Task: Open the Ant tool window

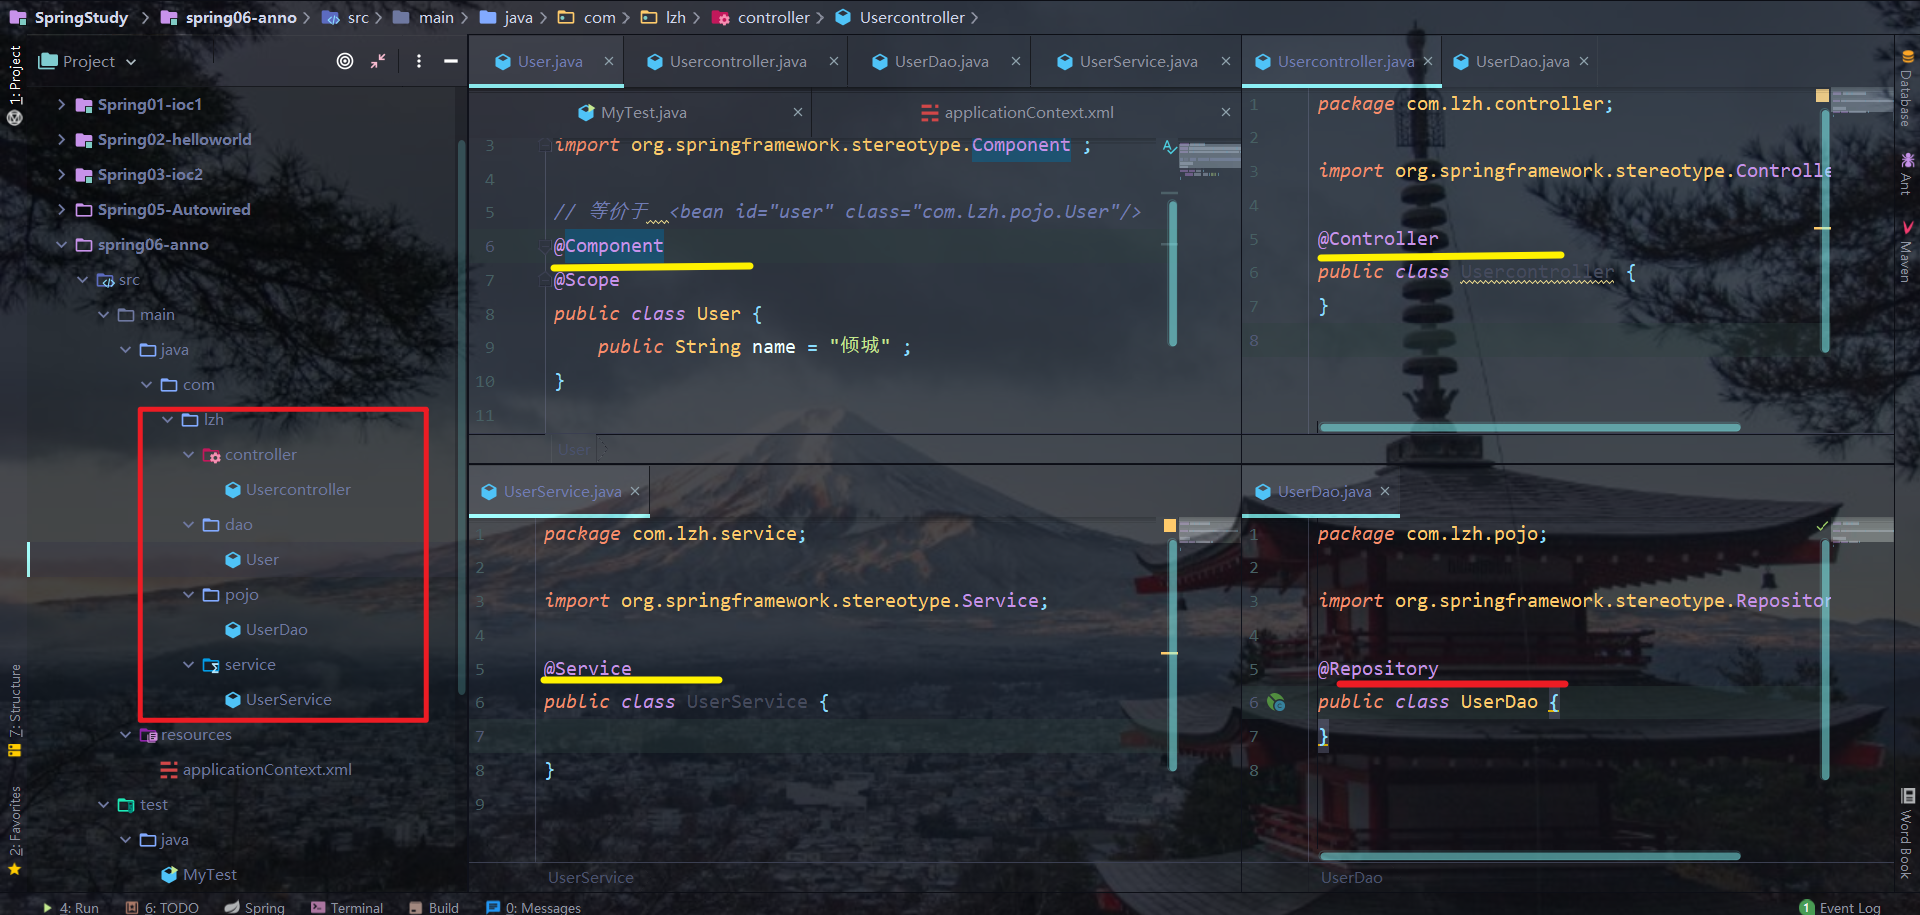Action: [x=1906, y=173]
